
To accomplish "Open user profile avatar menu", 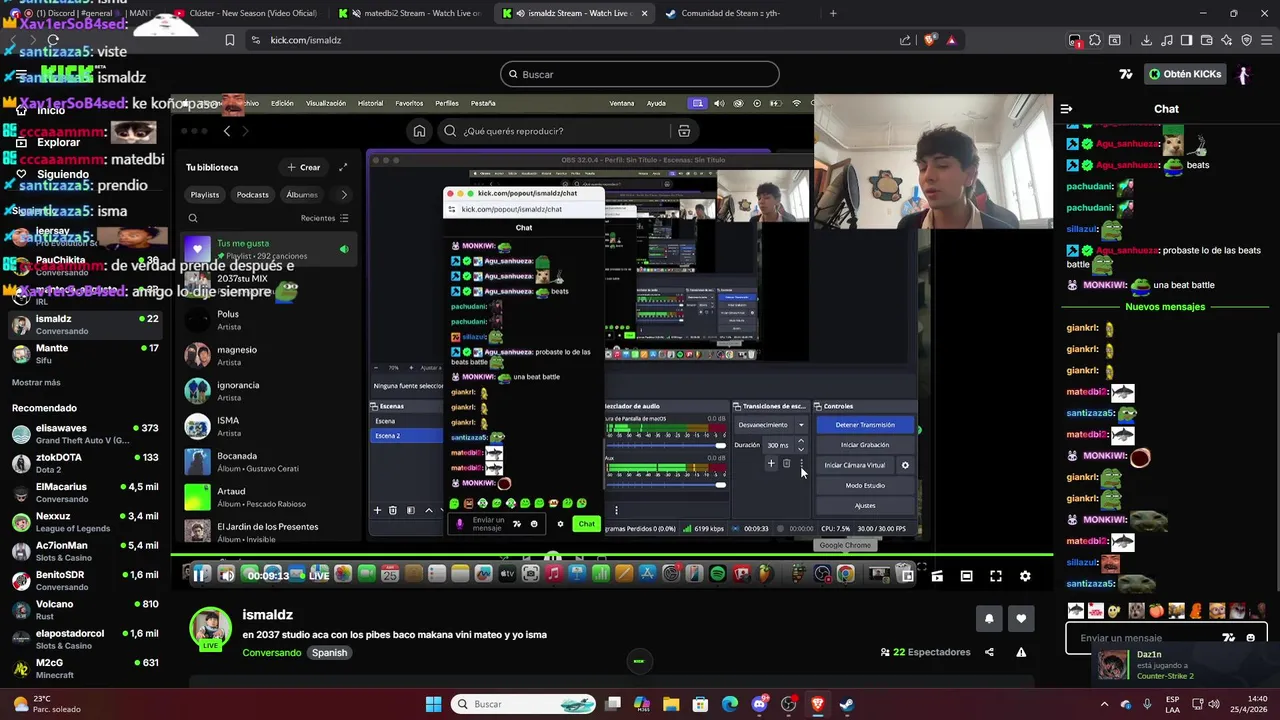I will [1243, 74].
